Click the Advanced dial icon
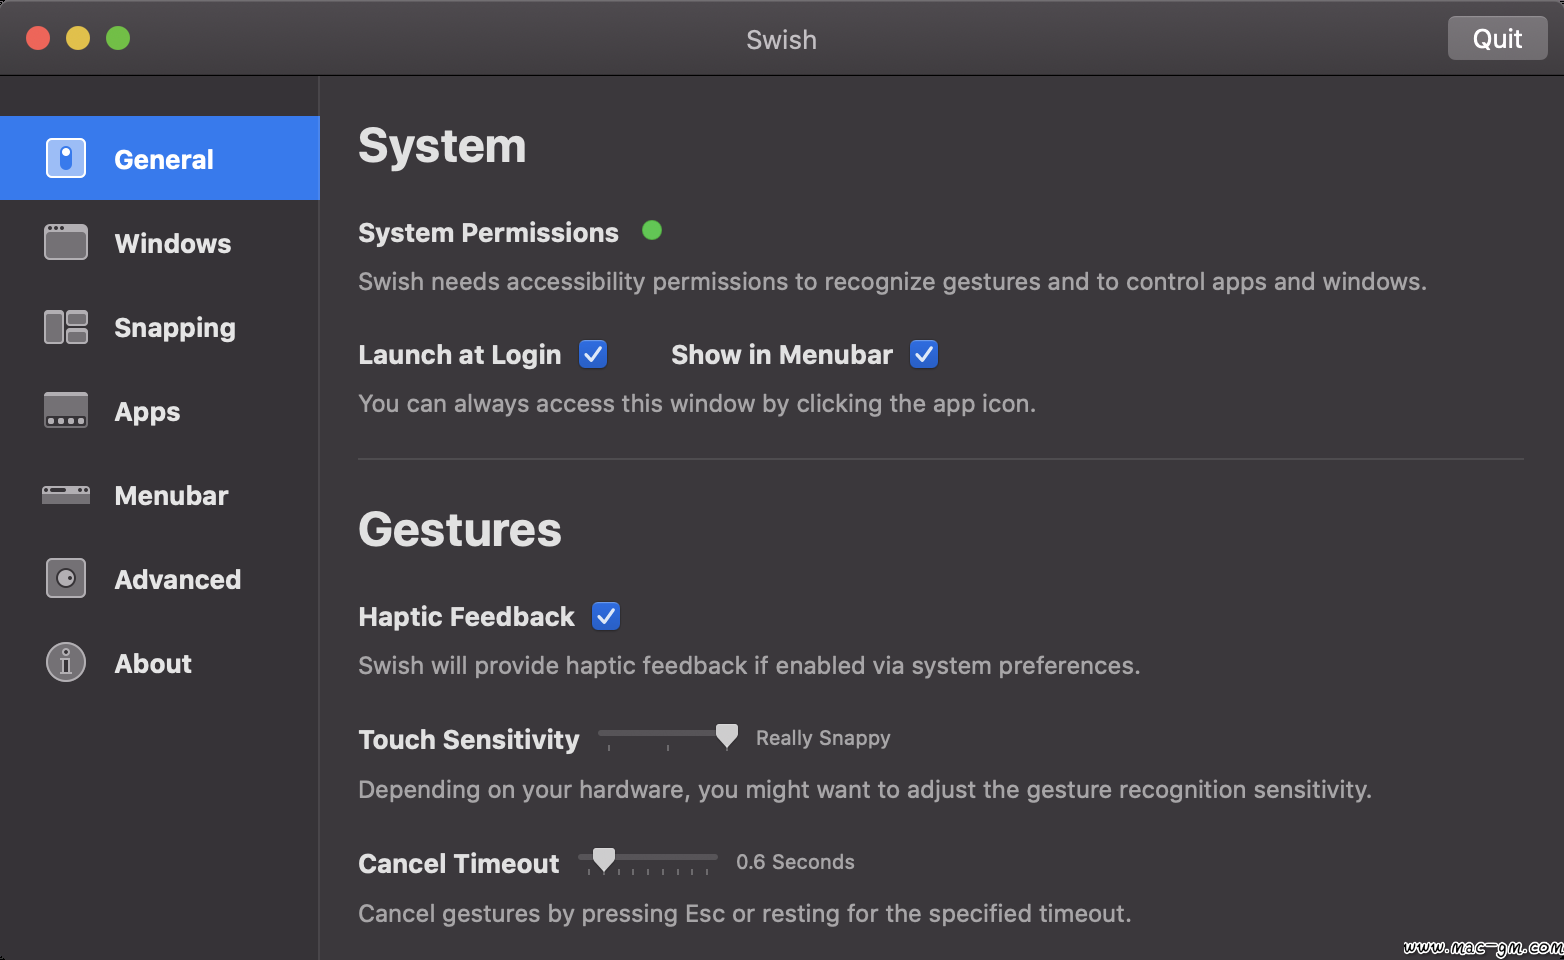Viewport: 1564px width, 960px height. point(66,578)
